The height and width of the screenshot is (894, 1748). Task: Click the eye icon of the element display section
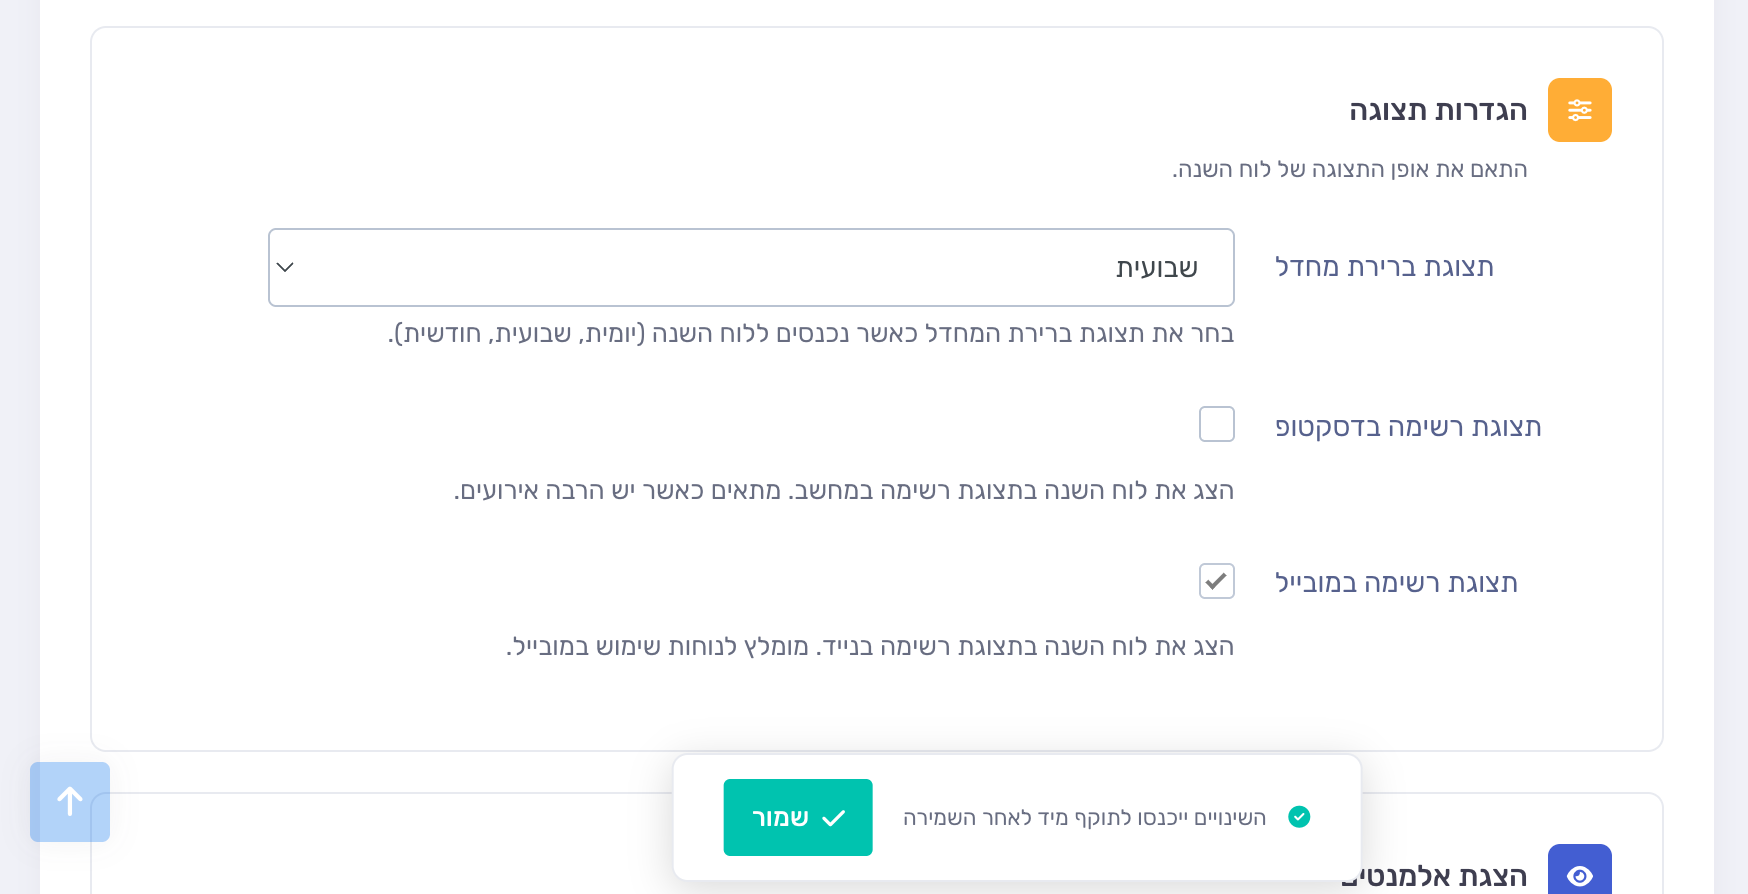click(x=1580, y=876)
